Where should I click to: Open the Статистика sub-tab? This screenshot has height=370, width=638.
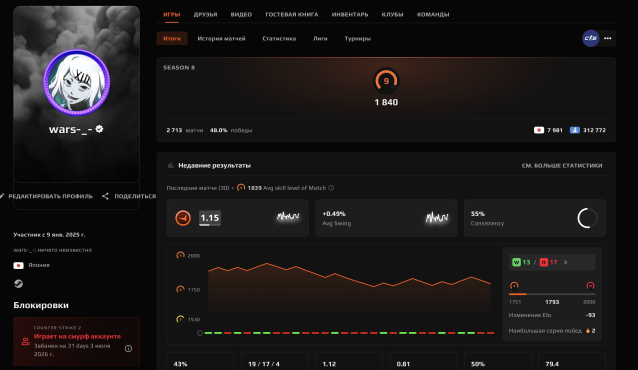click(279, 38)
